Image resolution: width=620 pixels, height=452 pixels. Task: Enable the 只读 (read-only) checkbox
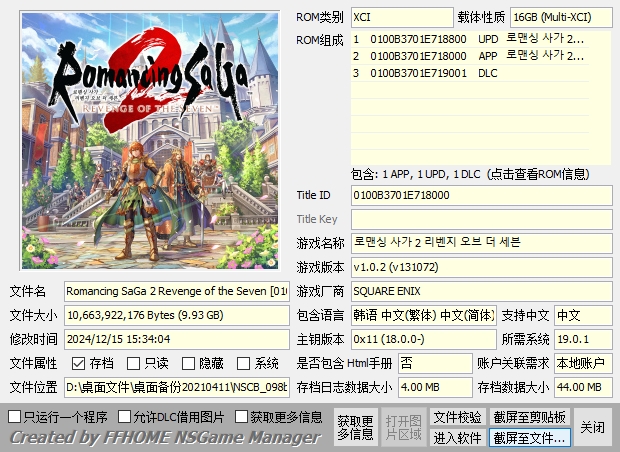(x=133, y=363)
